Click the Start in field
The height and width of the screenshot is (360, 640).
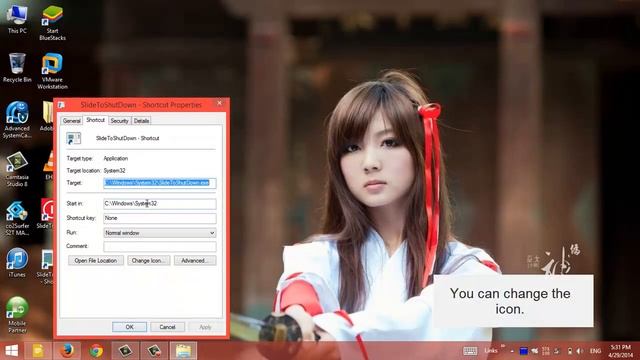coord(160,203)
